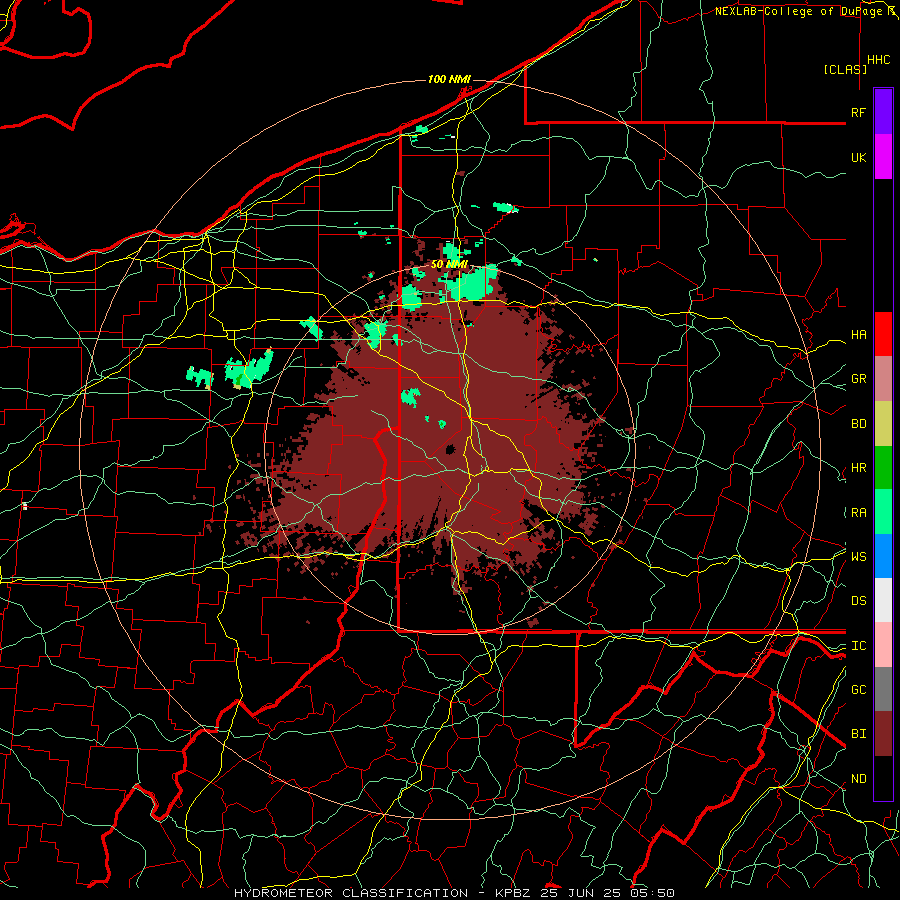
Task: Click the [CLAS] units label
Action: (845, 69)
